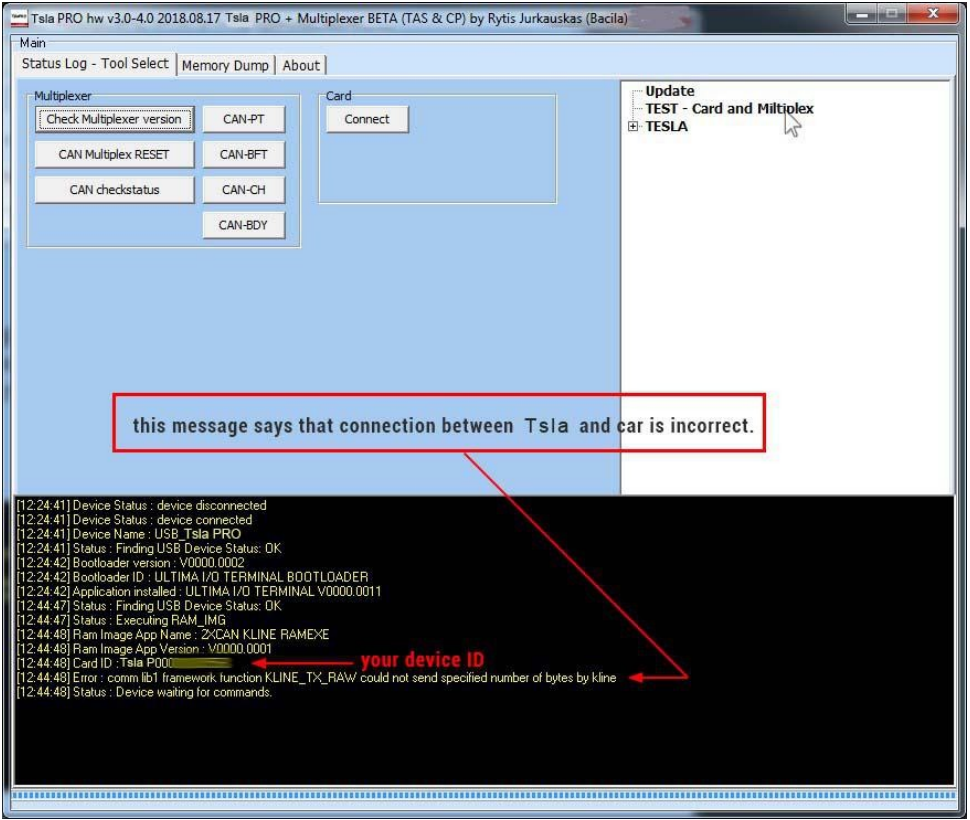The image size is (970, 820).
Task: Select TEST - Card and Miltiplex item
Action: pos(729,109)
